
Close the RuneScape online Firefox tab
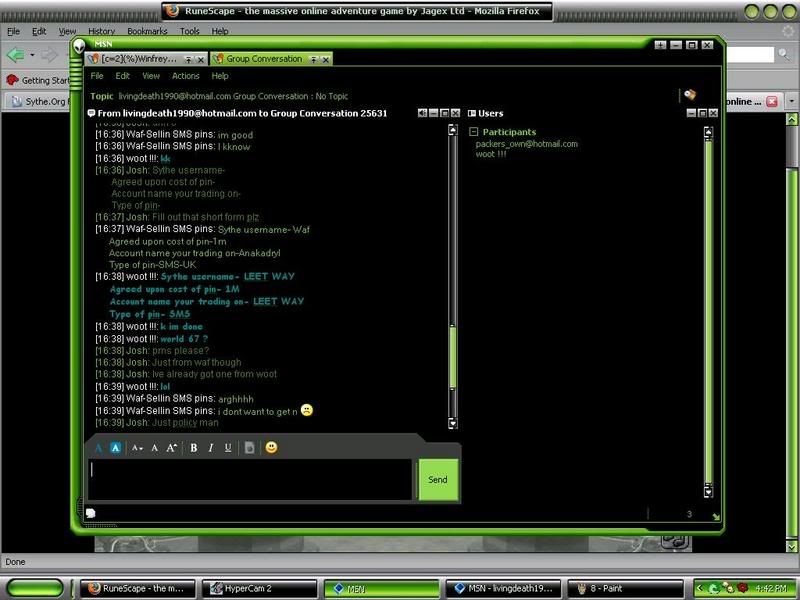[x=772, y=102]
